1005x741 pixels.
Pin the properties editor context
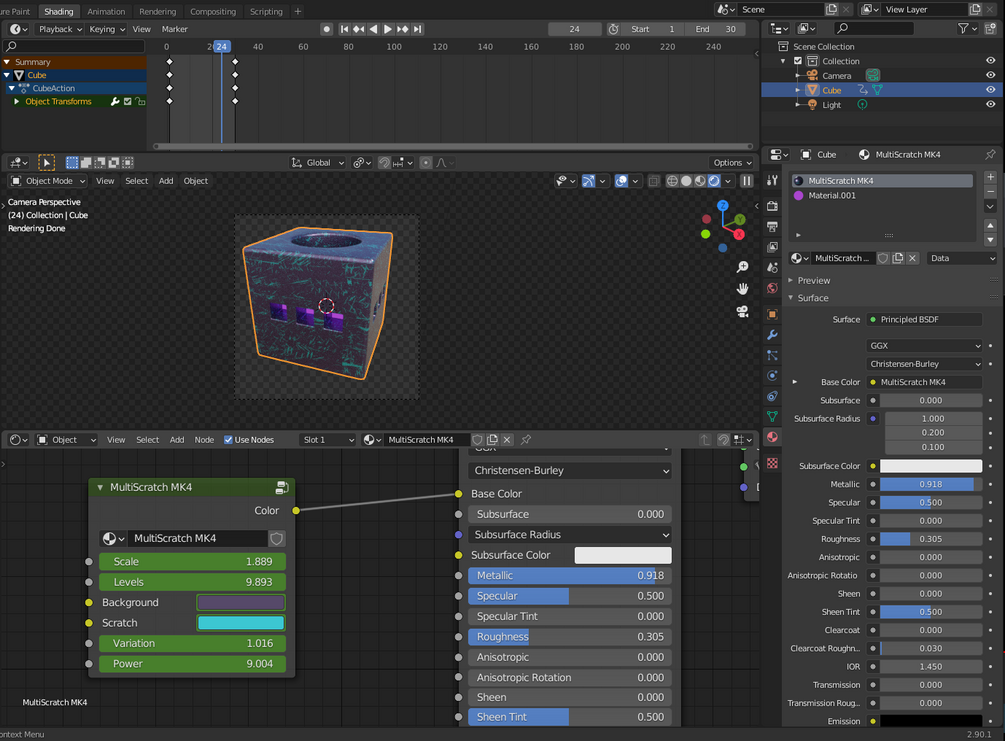pos(990,154)
